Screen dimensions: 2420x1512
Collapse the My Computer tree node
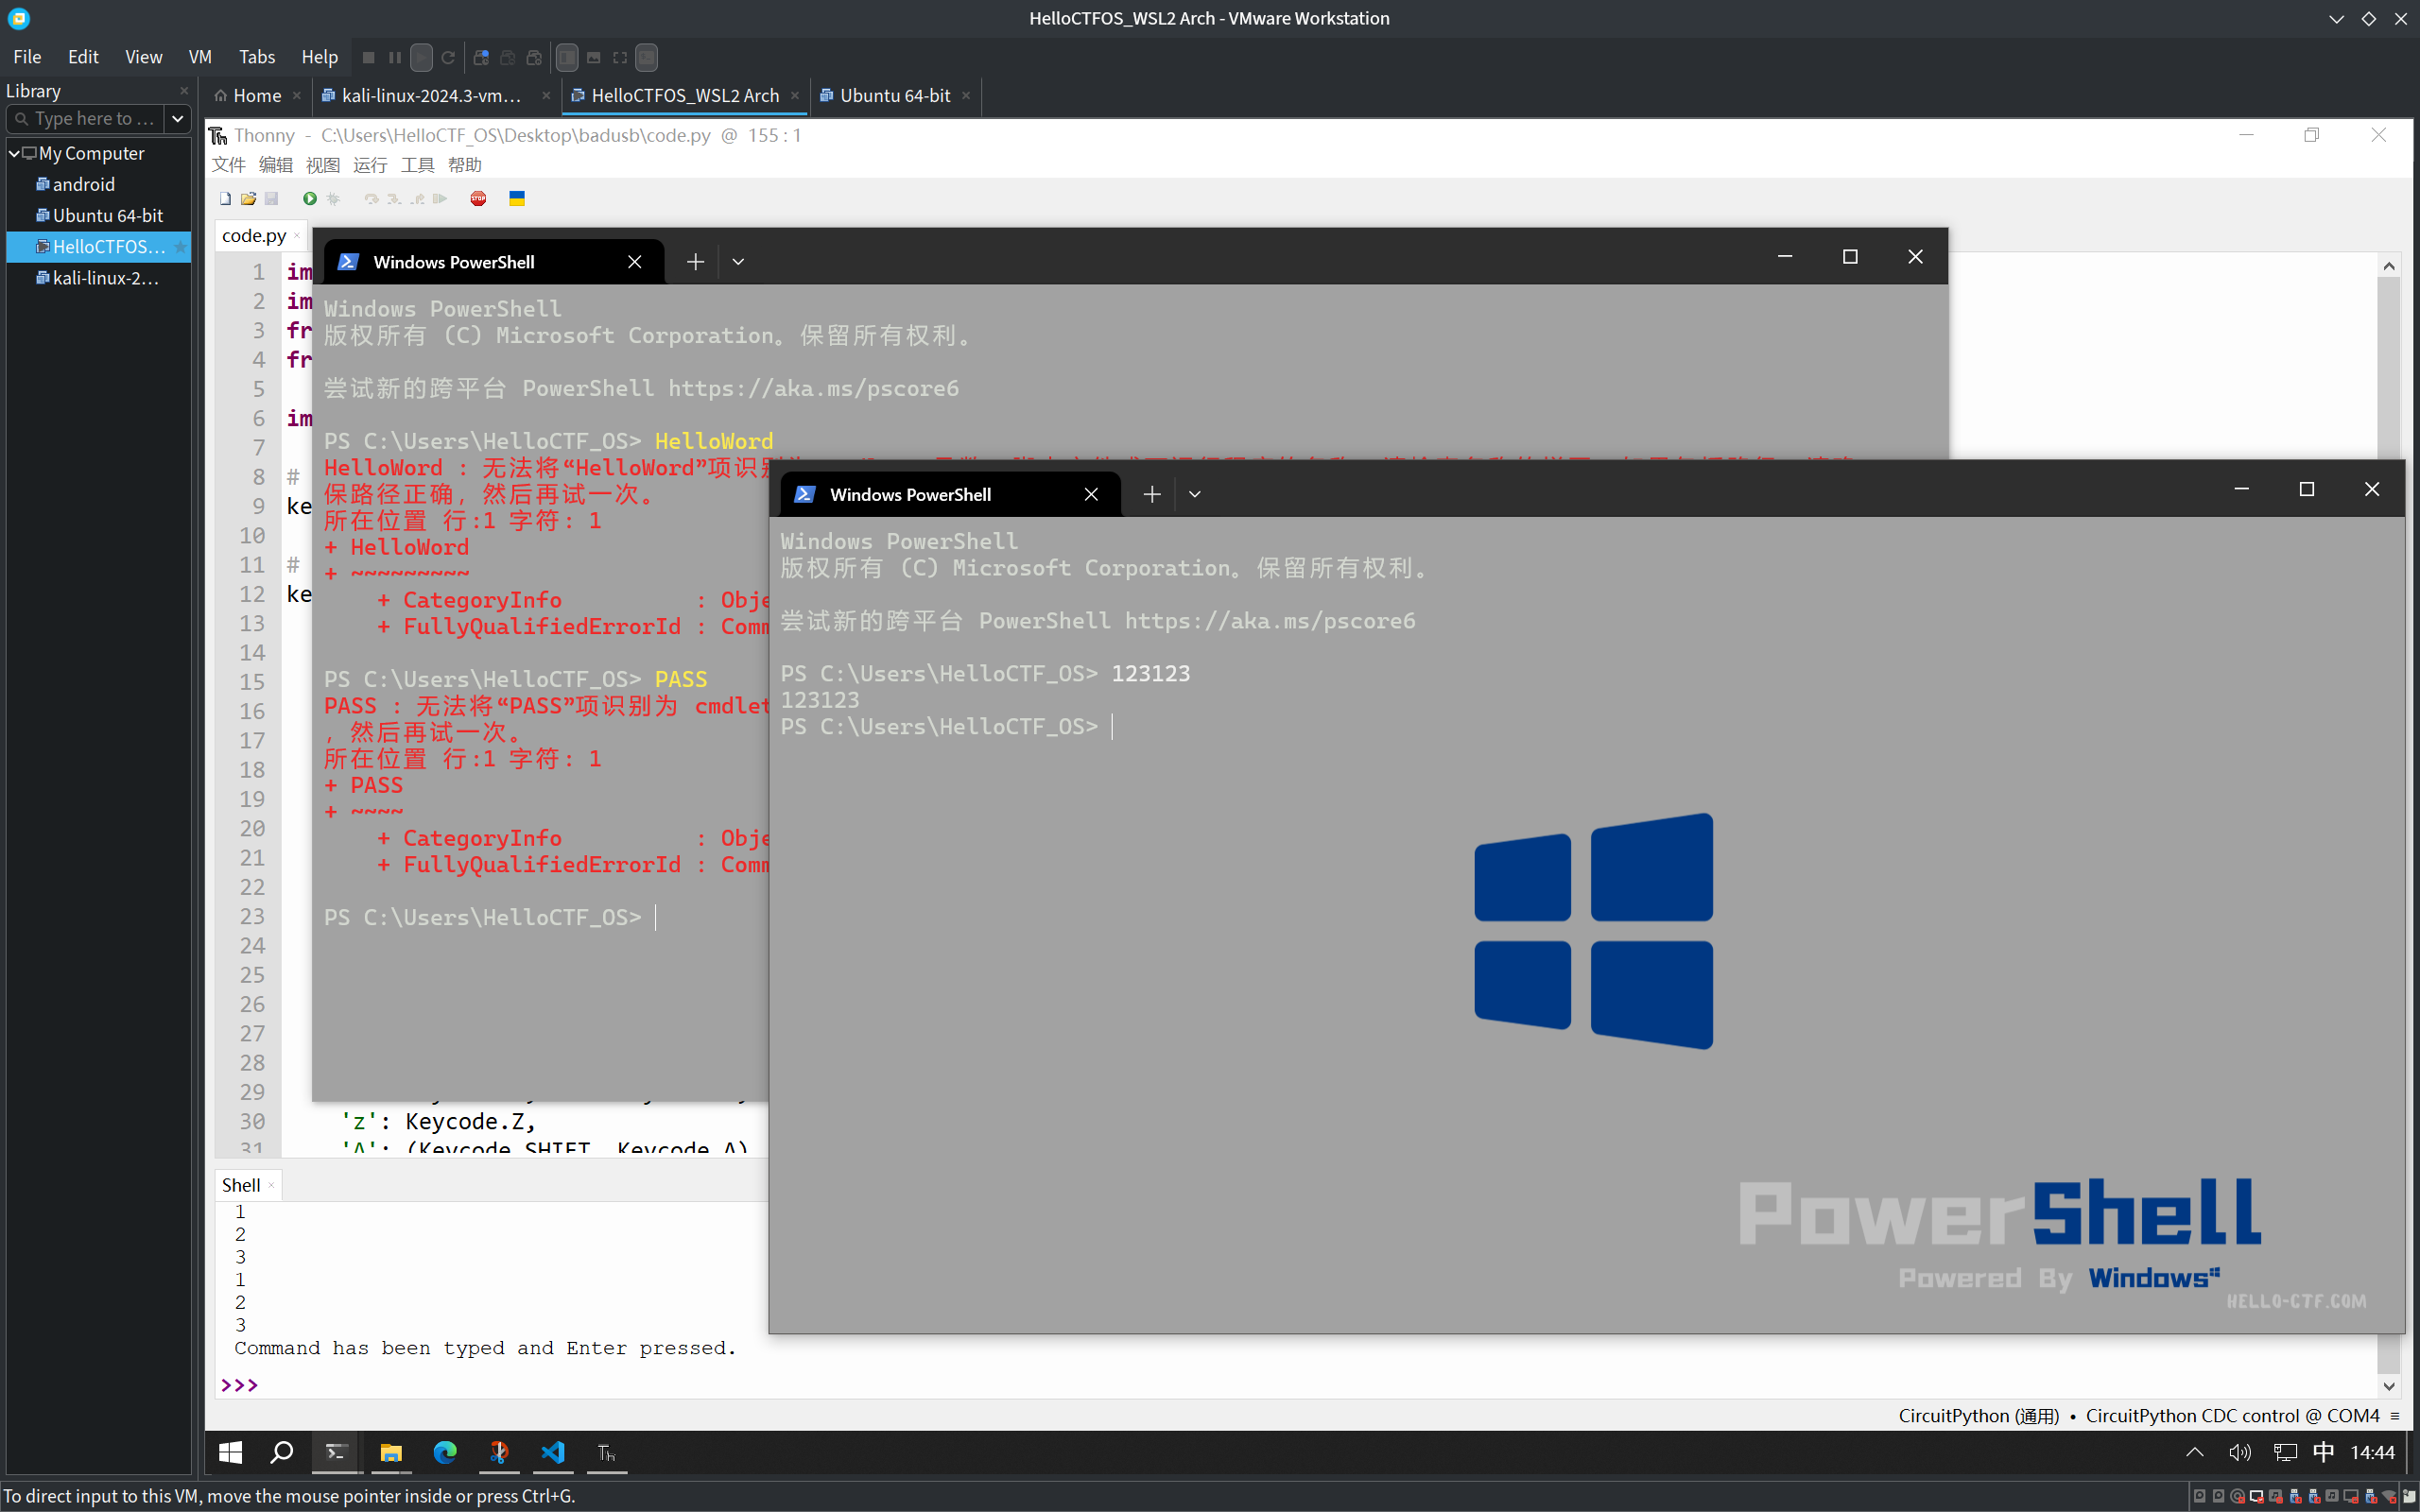(14, 153)
